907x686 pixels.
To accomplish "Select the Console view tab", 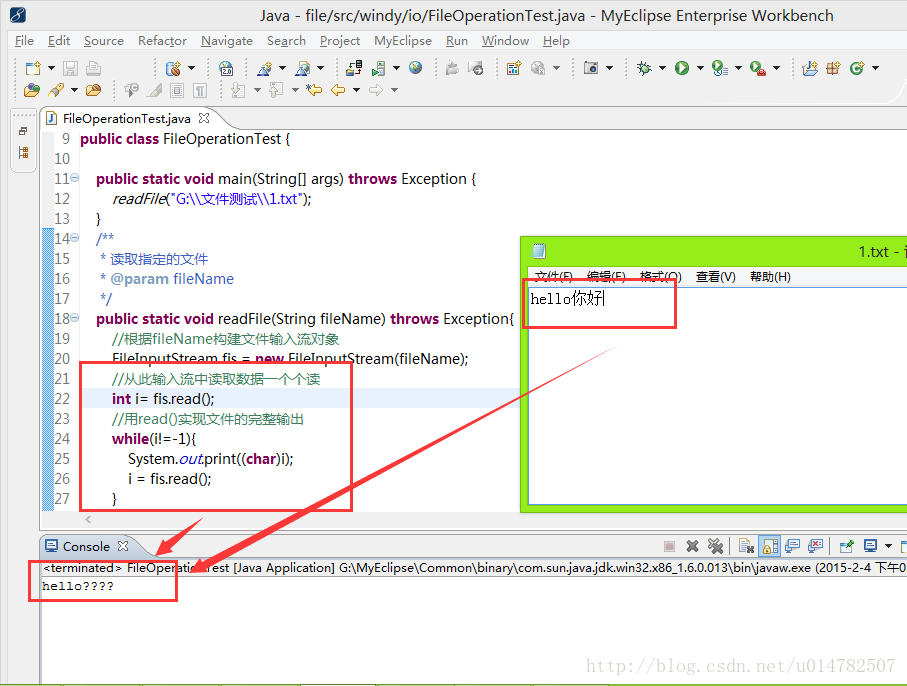I will [86, 547].
